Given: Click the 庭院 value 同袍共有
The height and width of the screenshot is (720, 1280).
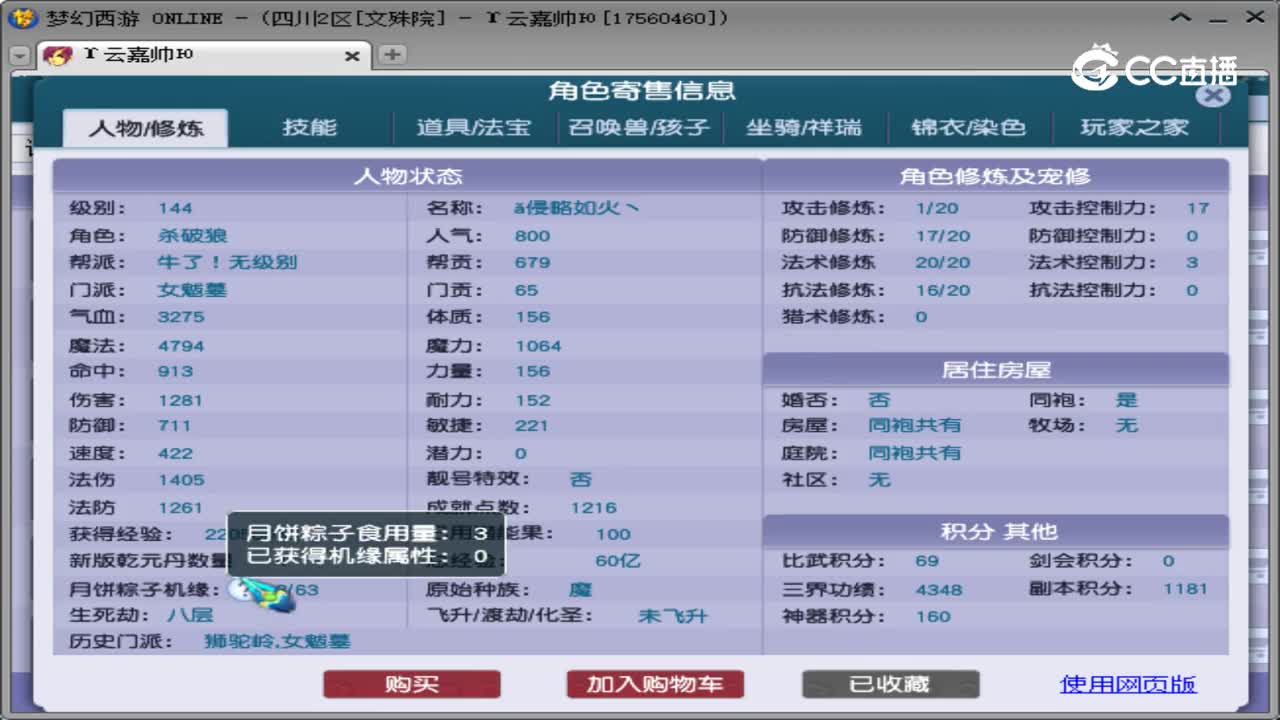Looking at the screenshot, I should [x=914, y=453].
